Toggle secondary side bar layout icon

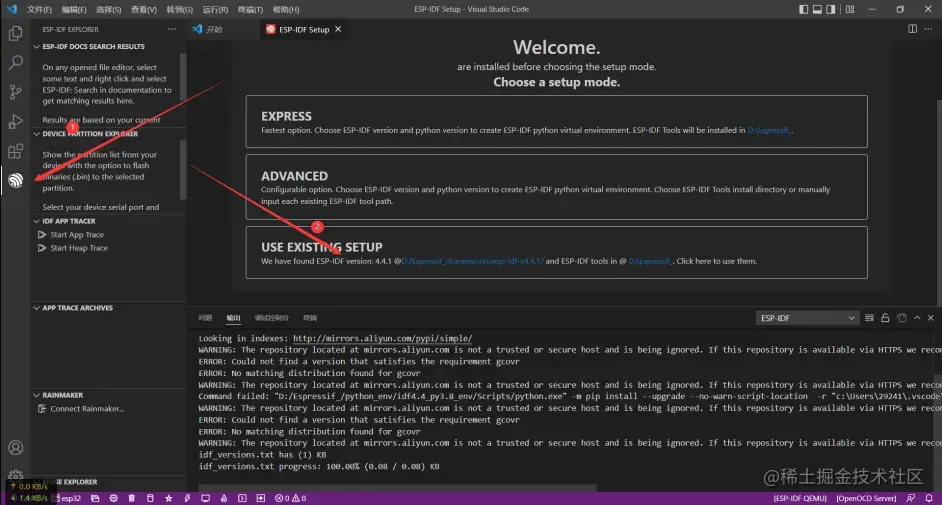[x=831, y=10]
